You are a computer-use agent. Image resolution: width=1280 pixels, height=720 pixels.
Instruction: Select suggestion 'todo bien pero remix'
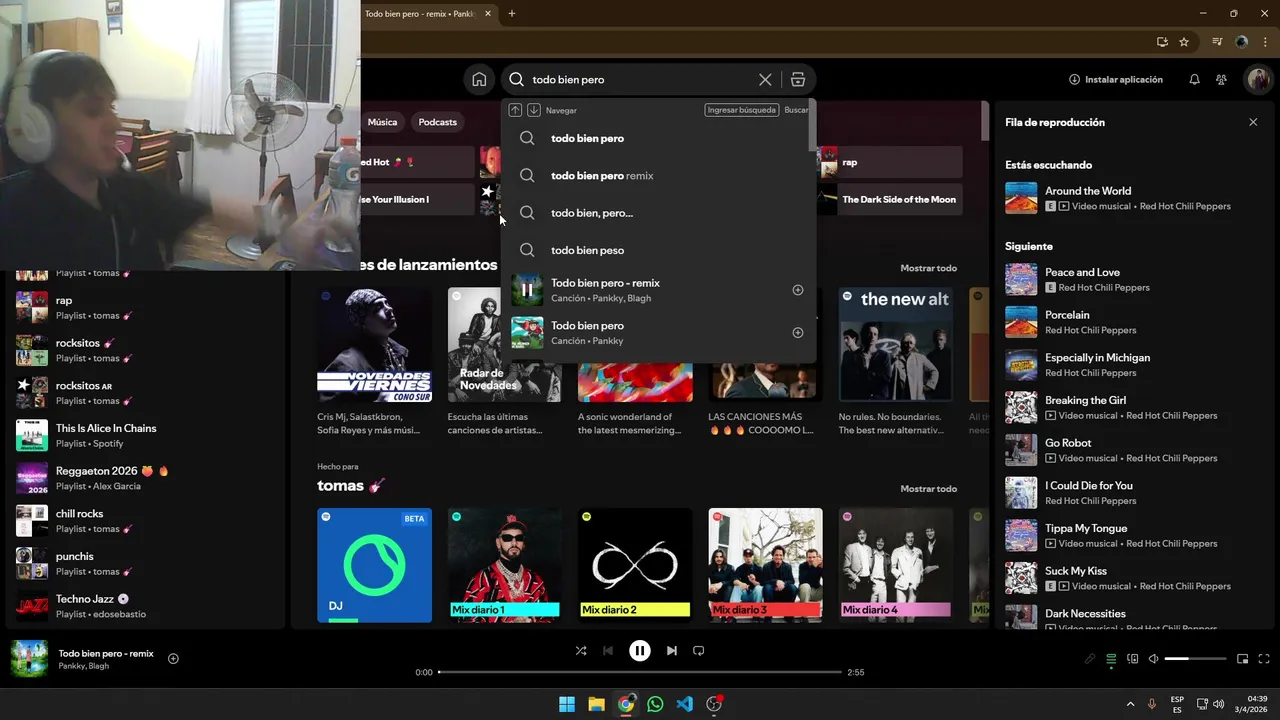(x=660, y=176)
